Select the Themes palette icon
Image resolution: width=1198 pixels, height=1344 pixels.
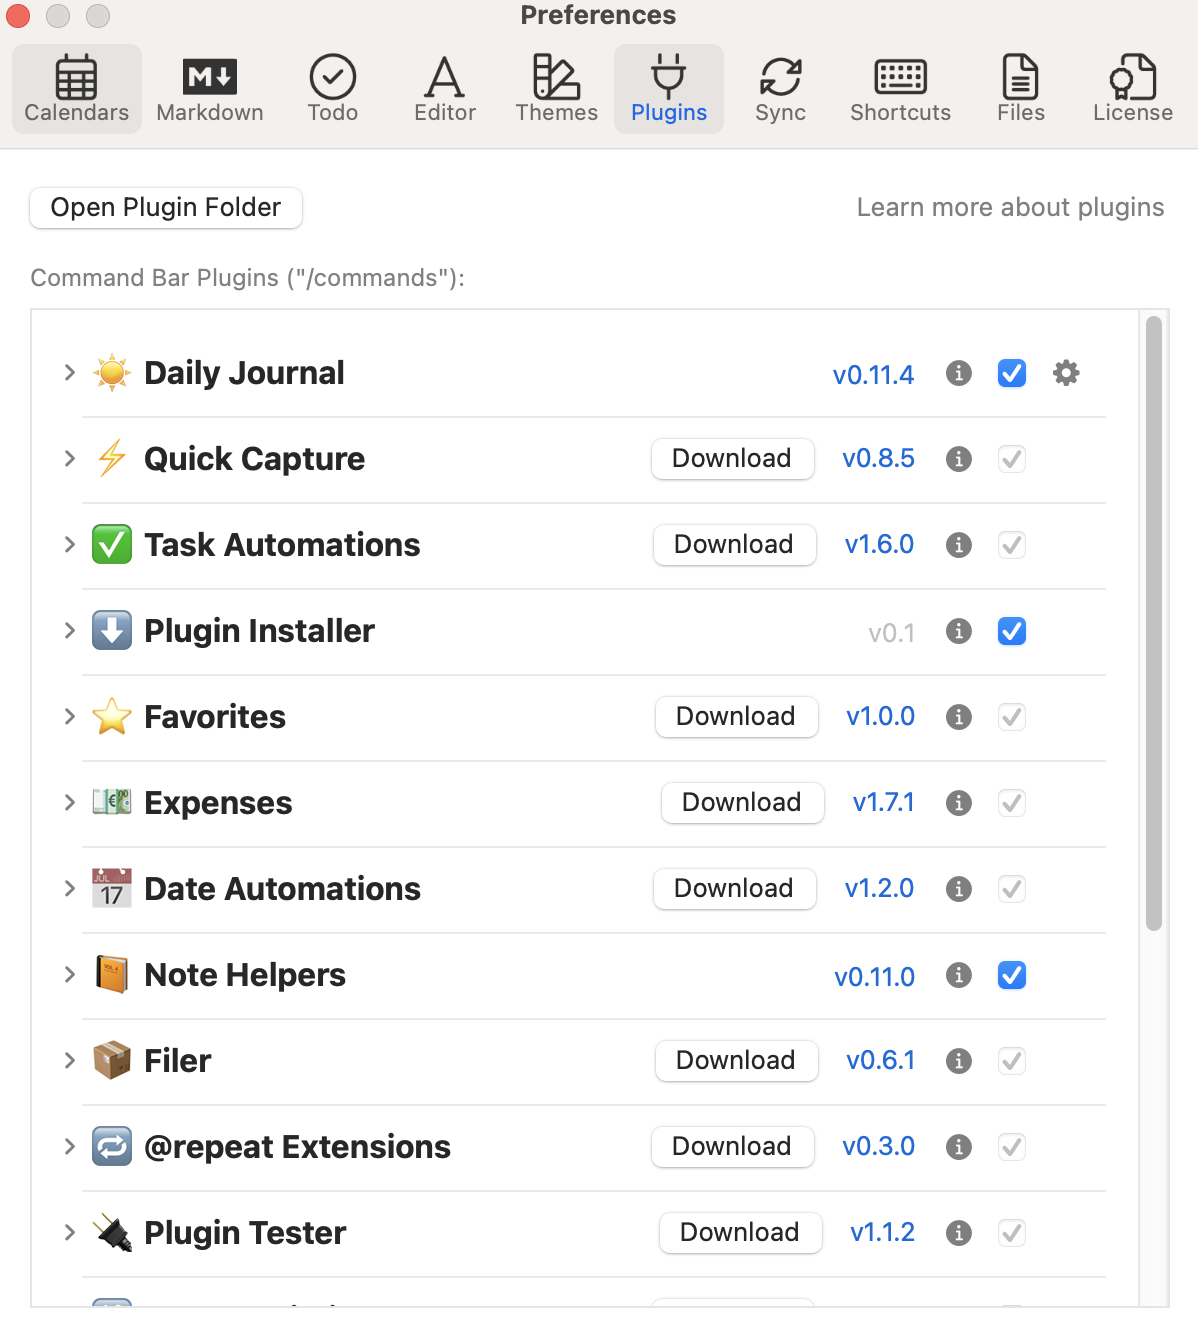556,88
